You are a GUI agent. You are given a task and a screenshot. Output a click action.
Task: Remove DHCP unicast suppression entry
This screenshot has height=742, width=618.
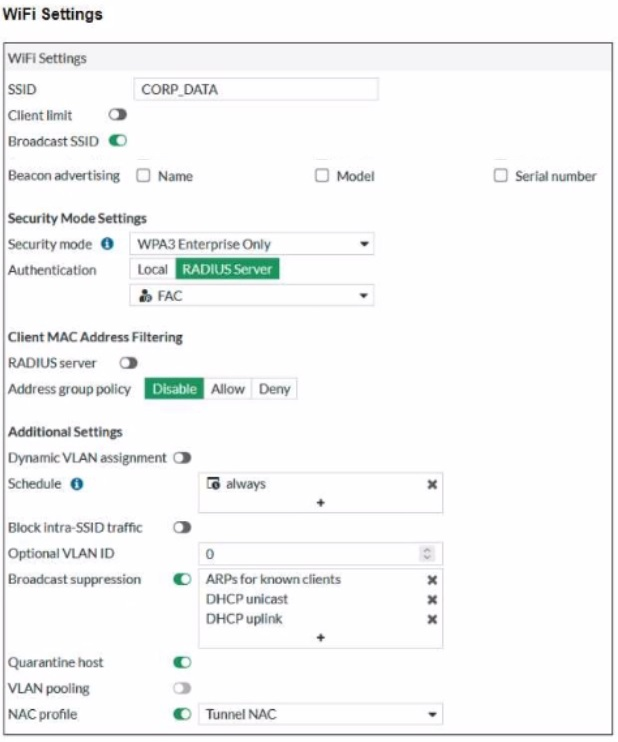tap(432, 599)
